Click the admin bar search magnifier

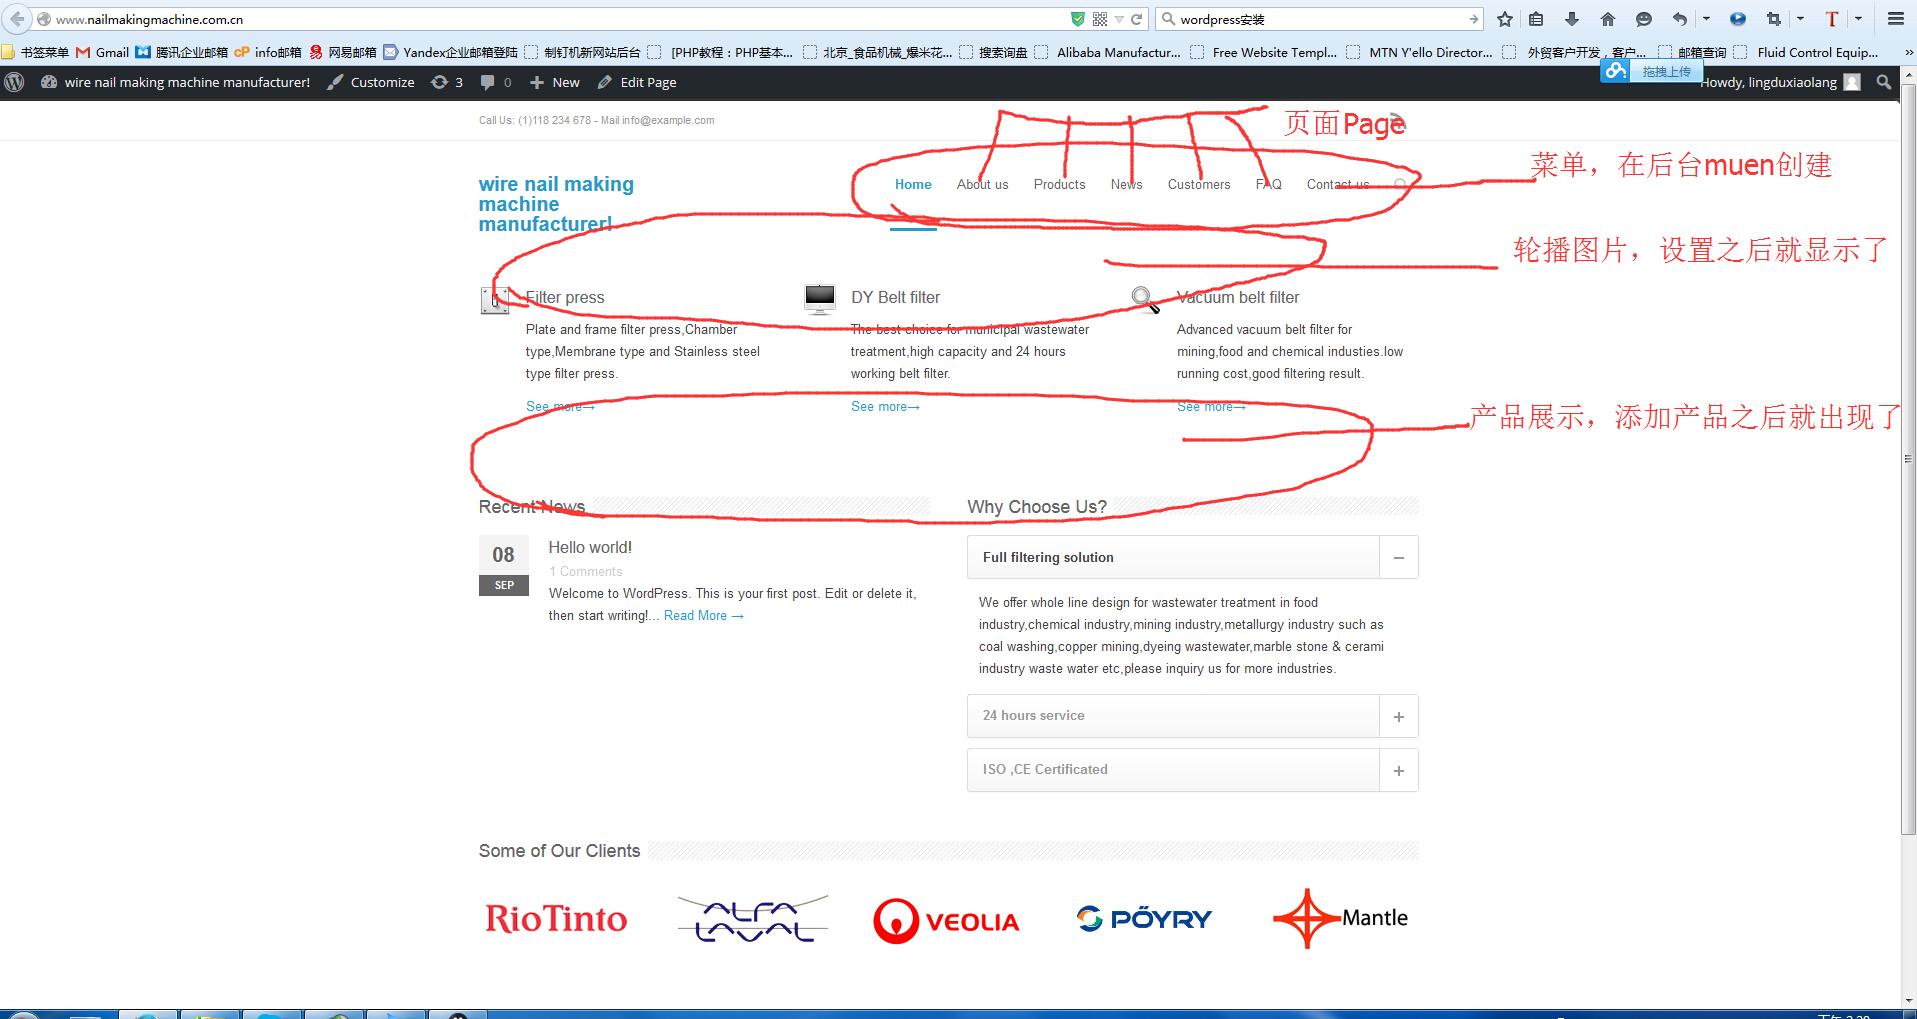pyautogui.click(x=1884, y=82)
